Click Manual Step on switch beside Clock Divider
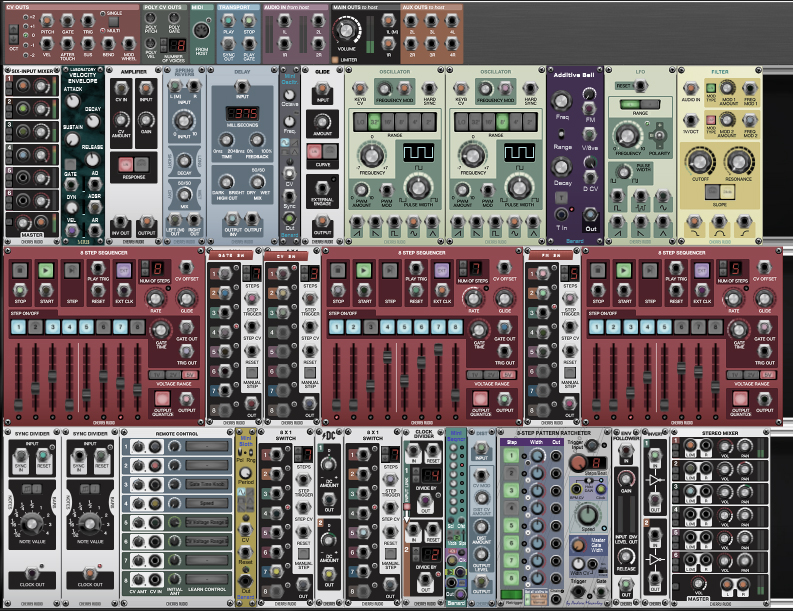 [x=390, y=554]
